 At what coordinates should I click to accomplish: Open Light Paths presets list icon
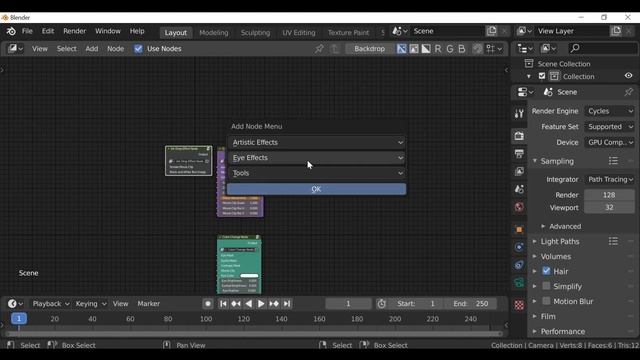613,241
